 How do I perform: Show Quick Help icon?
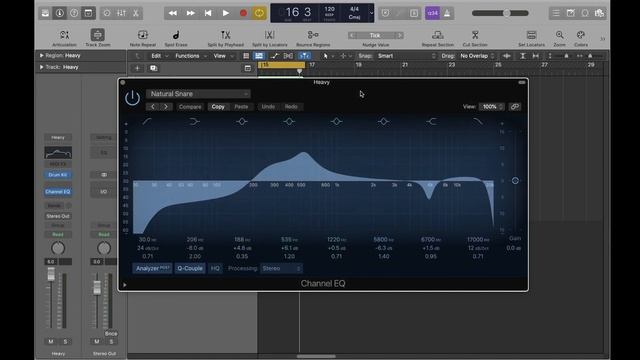pyautogui.click(x=74, y=13)
